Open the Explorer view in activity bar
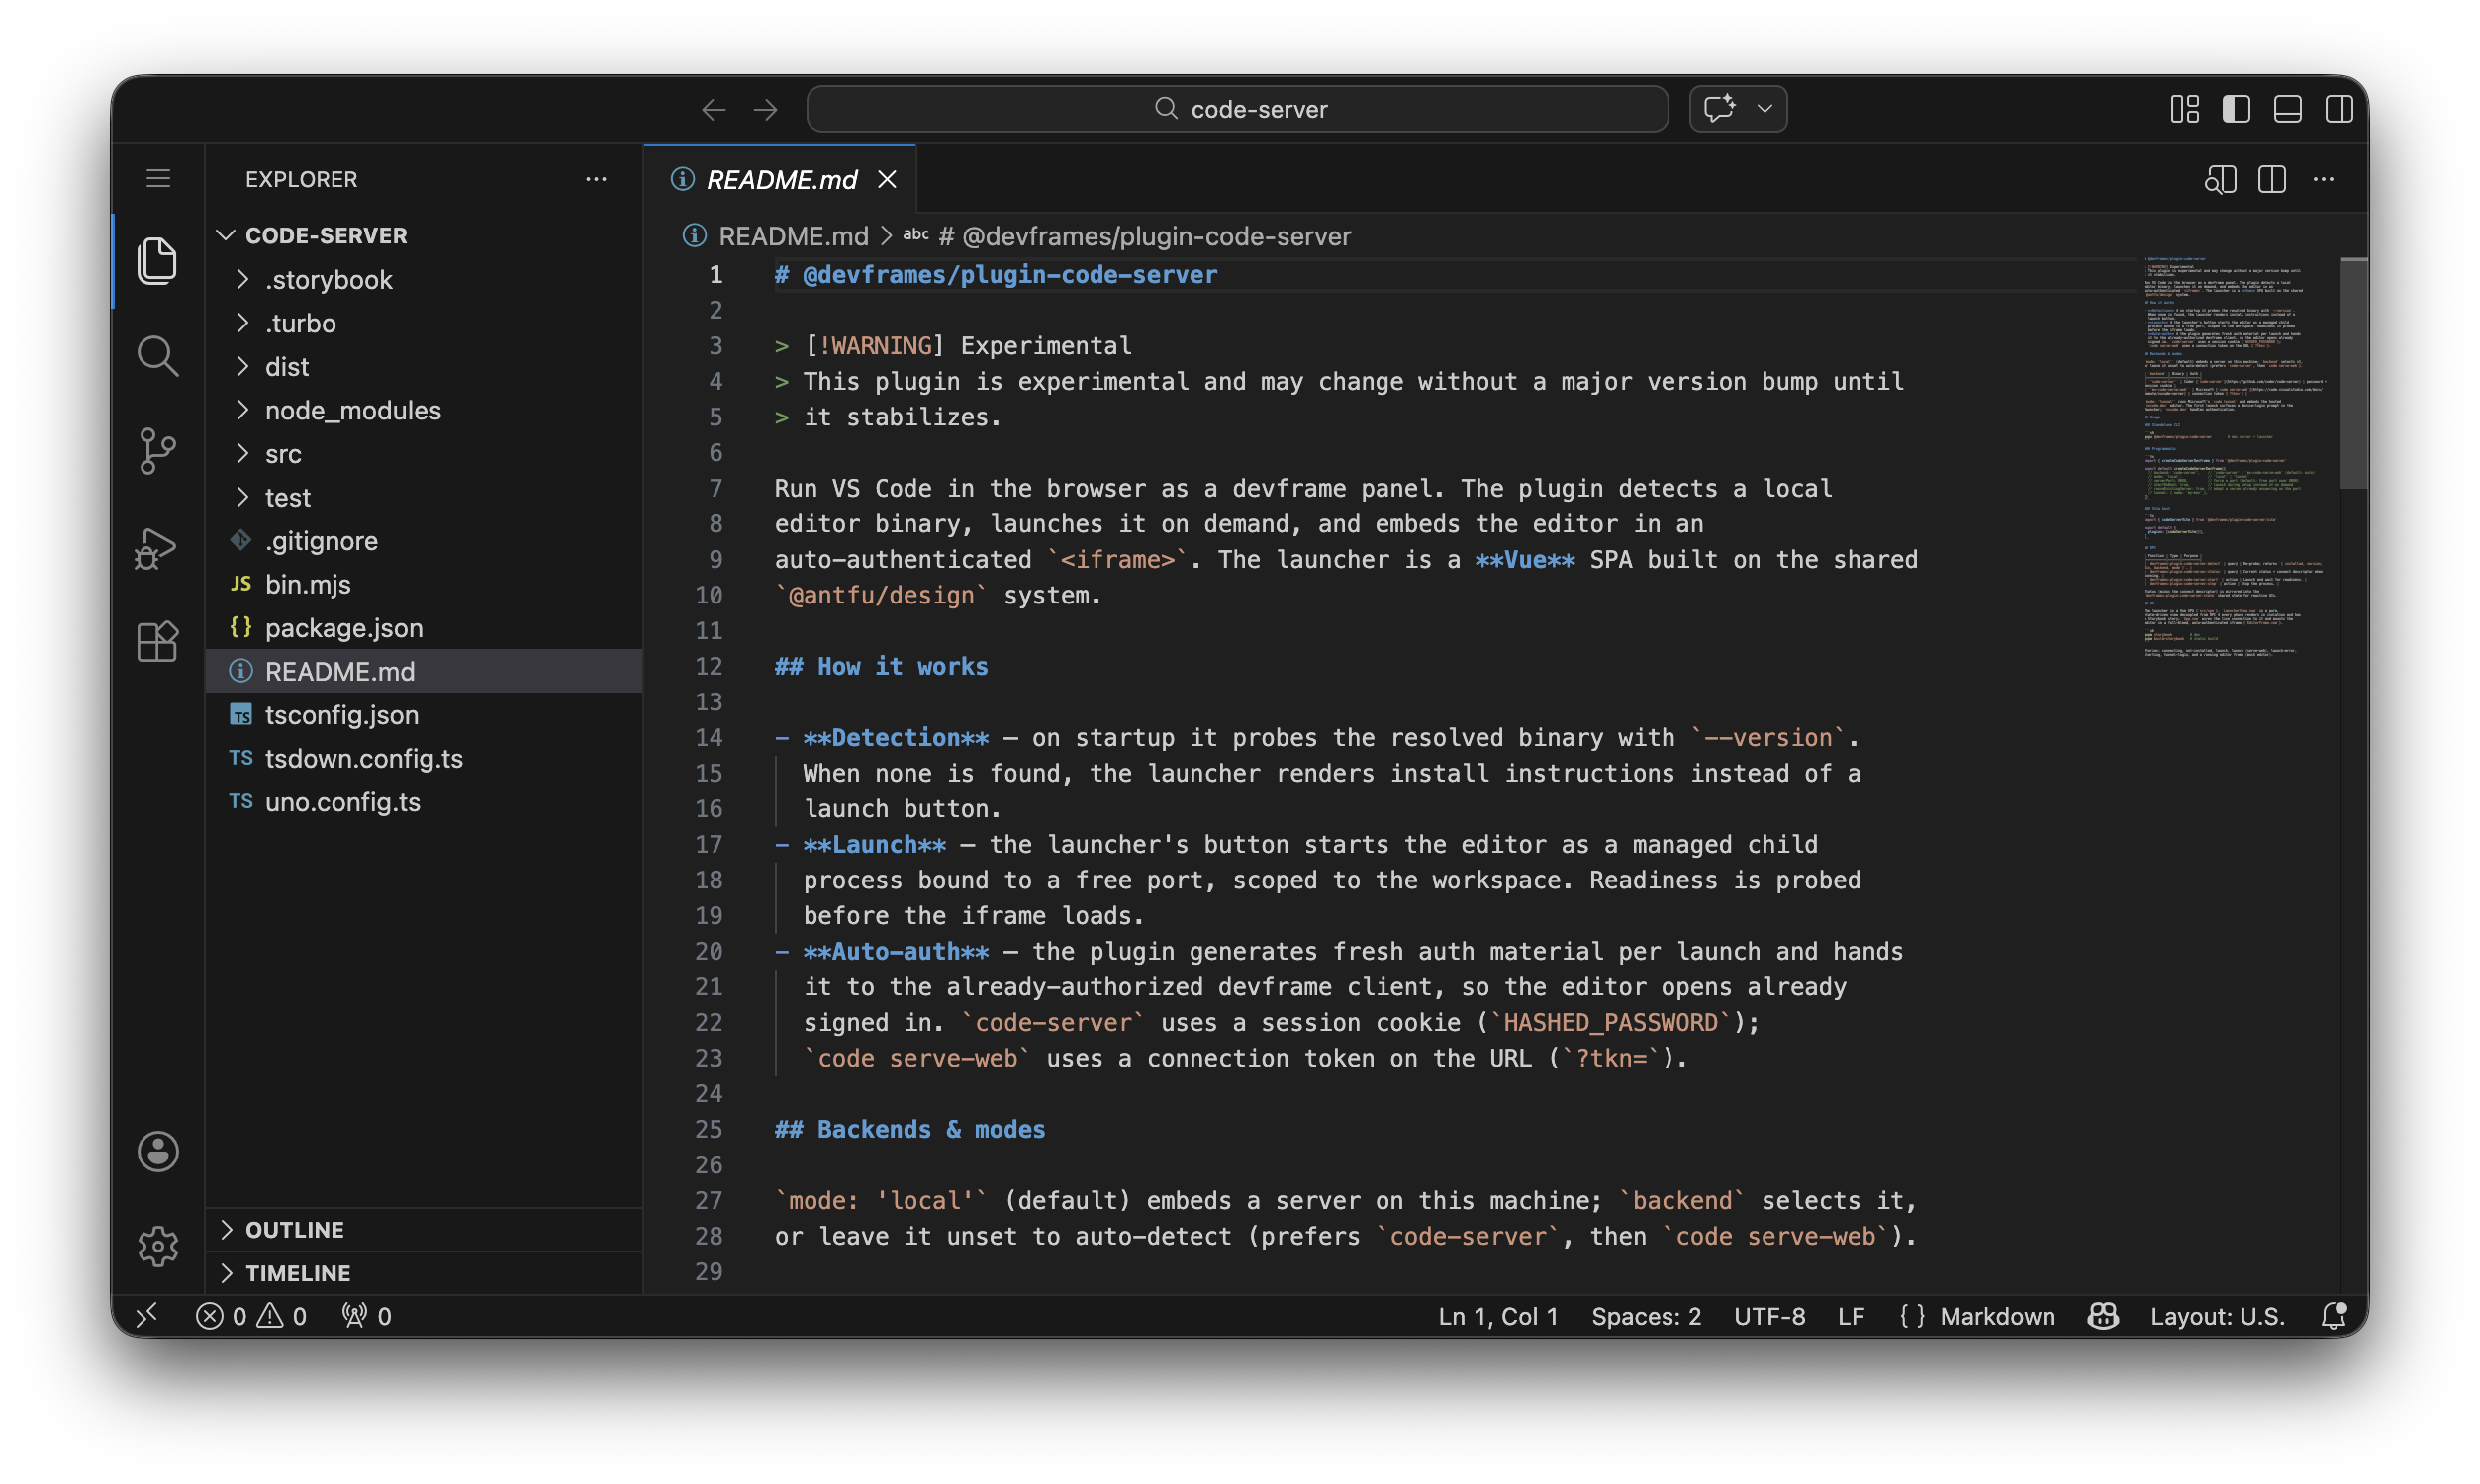Screen dimensions: 2480x1484 158,261
